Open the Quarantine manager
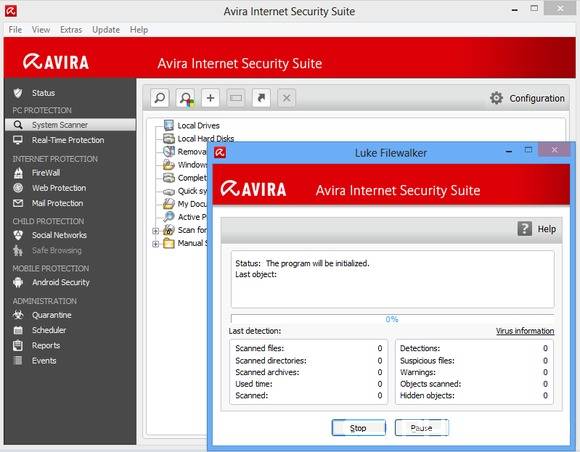 pos(51,315)
